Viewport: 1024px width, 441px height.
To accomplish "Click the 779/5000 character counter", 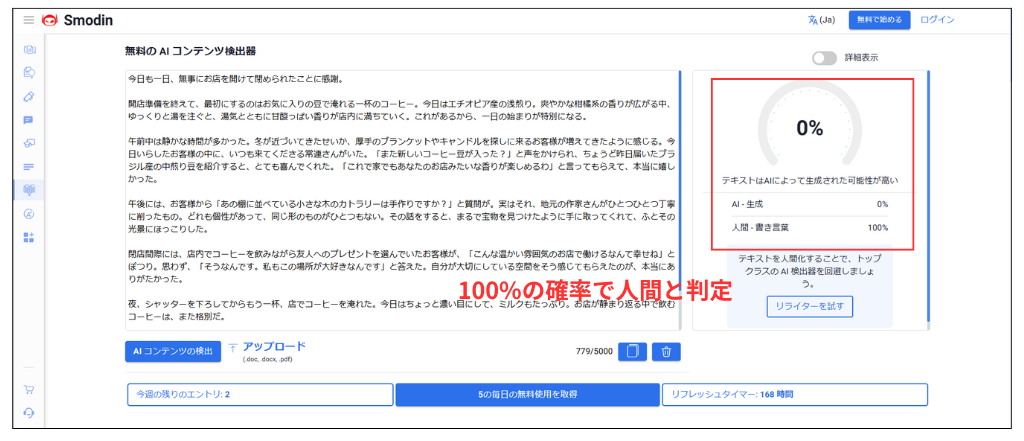I will 594,351.
